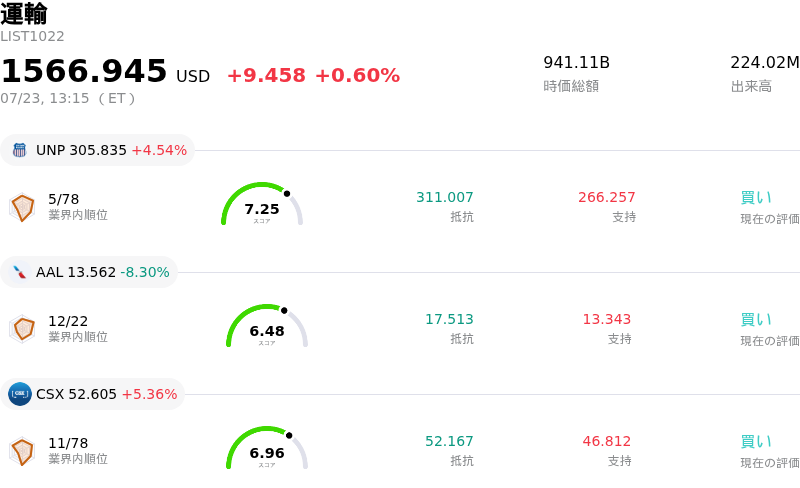Click the American Airlines logo icon
Viewport: 800px width, 488px height.
click(x=19, y=272)
